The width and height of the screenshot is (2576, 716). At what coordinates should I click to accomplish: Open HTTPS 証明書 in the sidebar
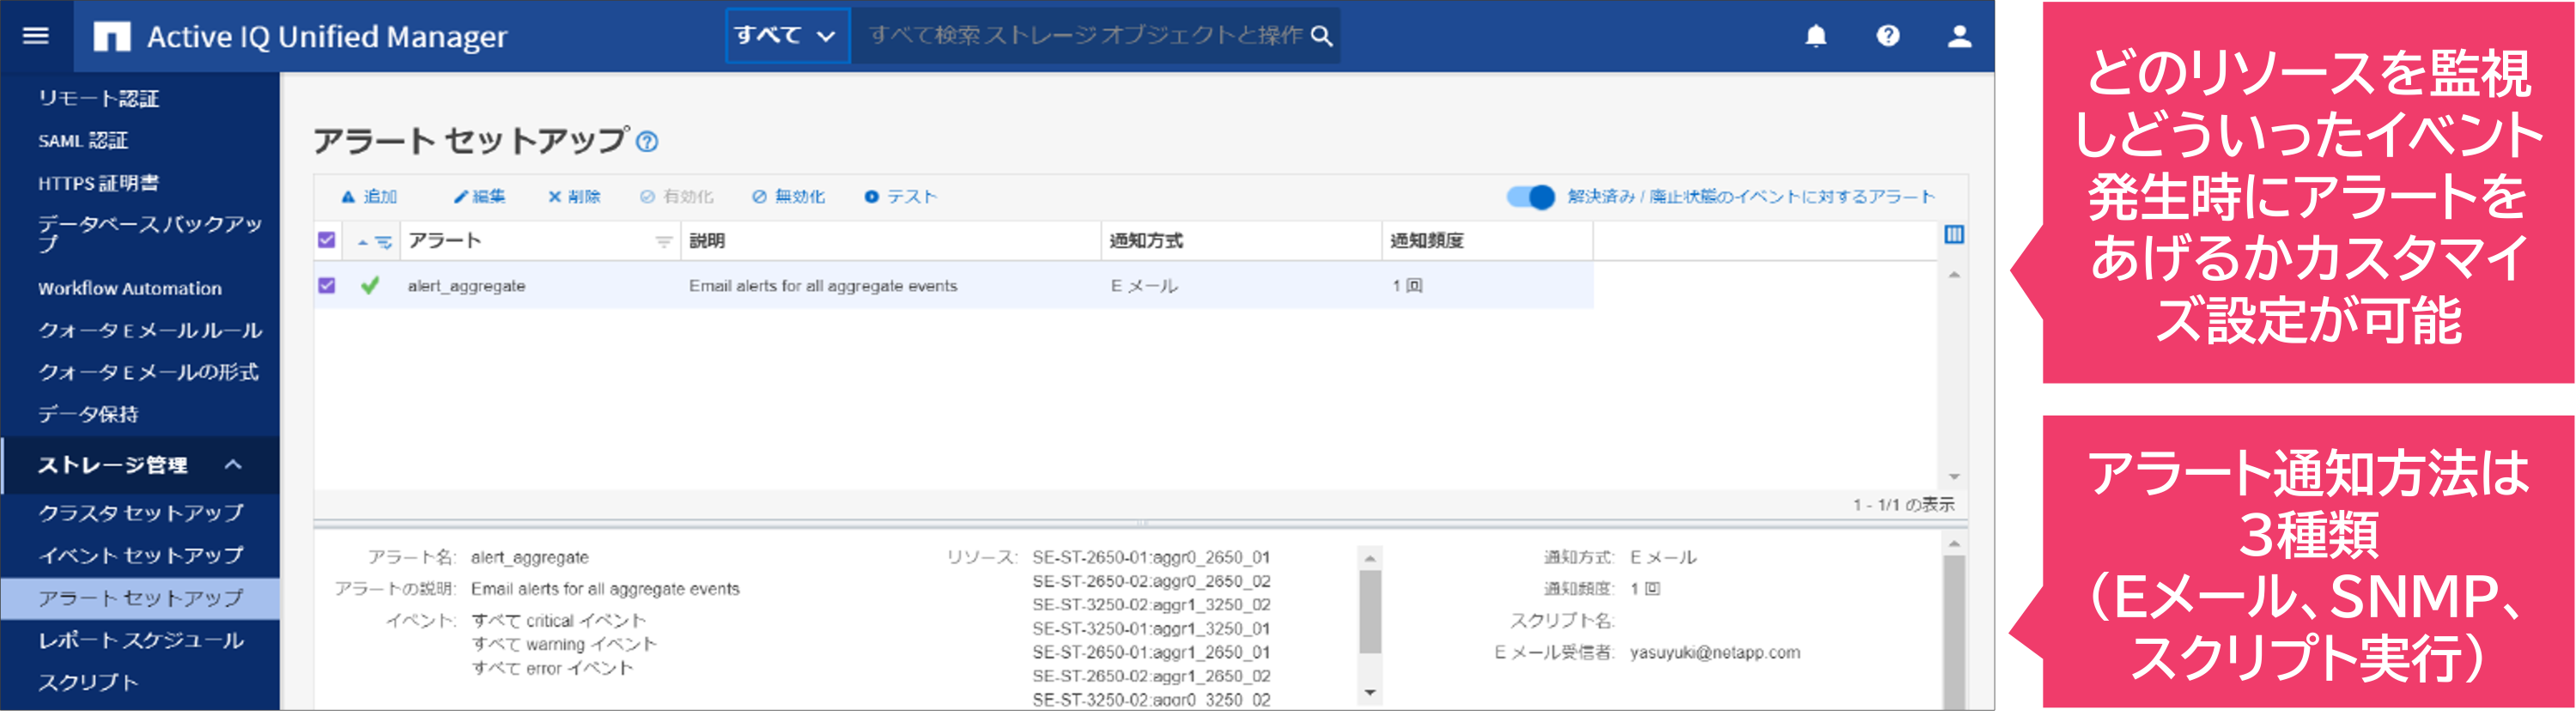(x=99, y=183)
